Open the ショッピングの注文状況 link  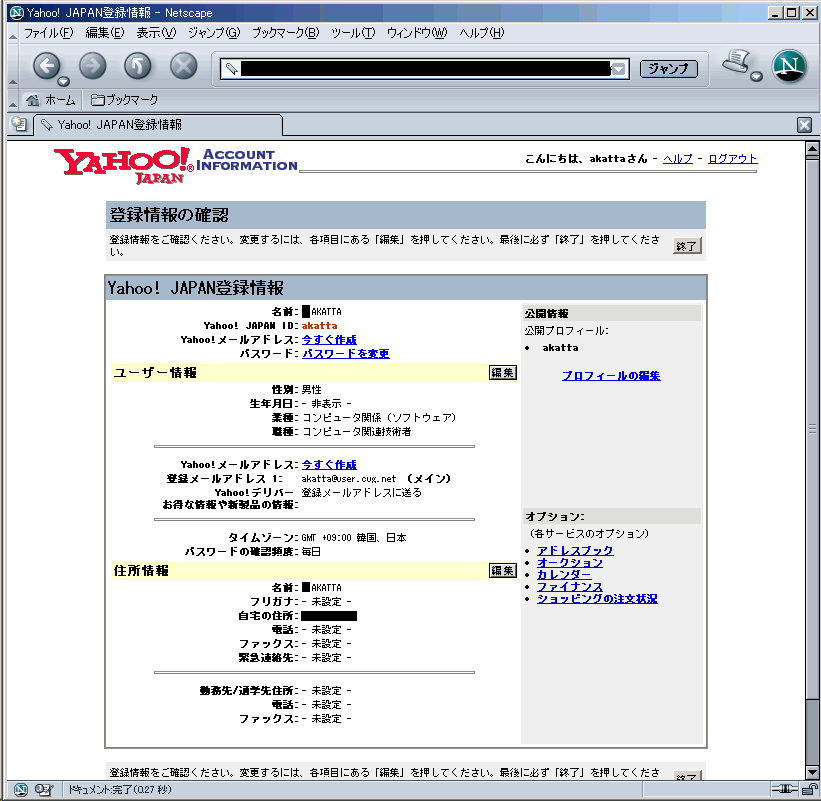coord(597,598)
